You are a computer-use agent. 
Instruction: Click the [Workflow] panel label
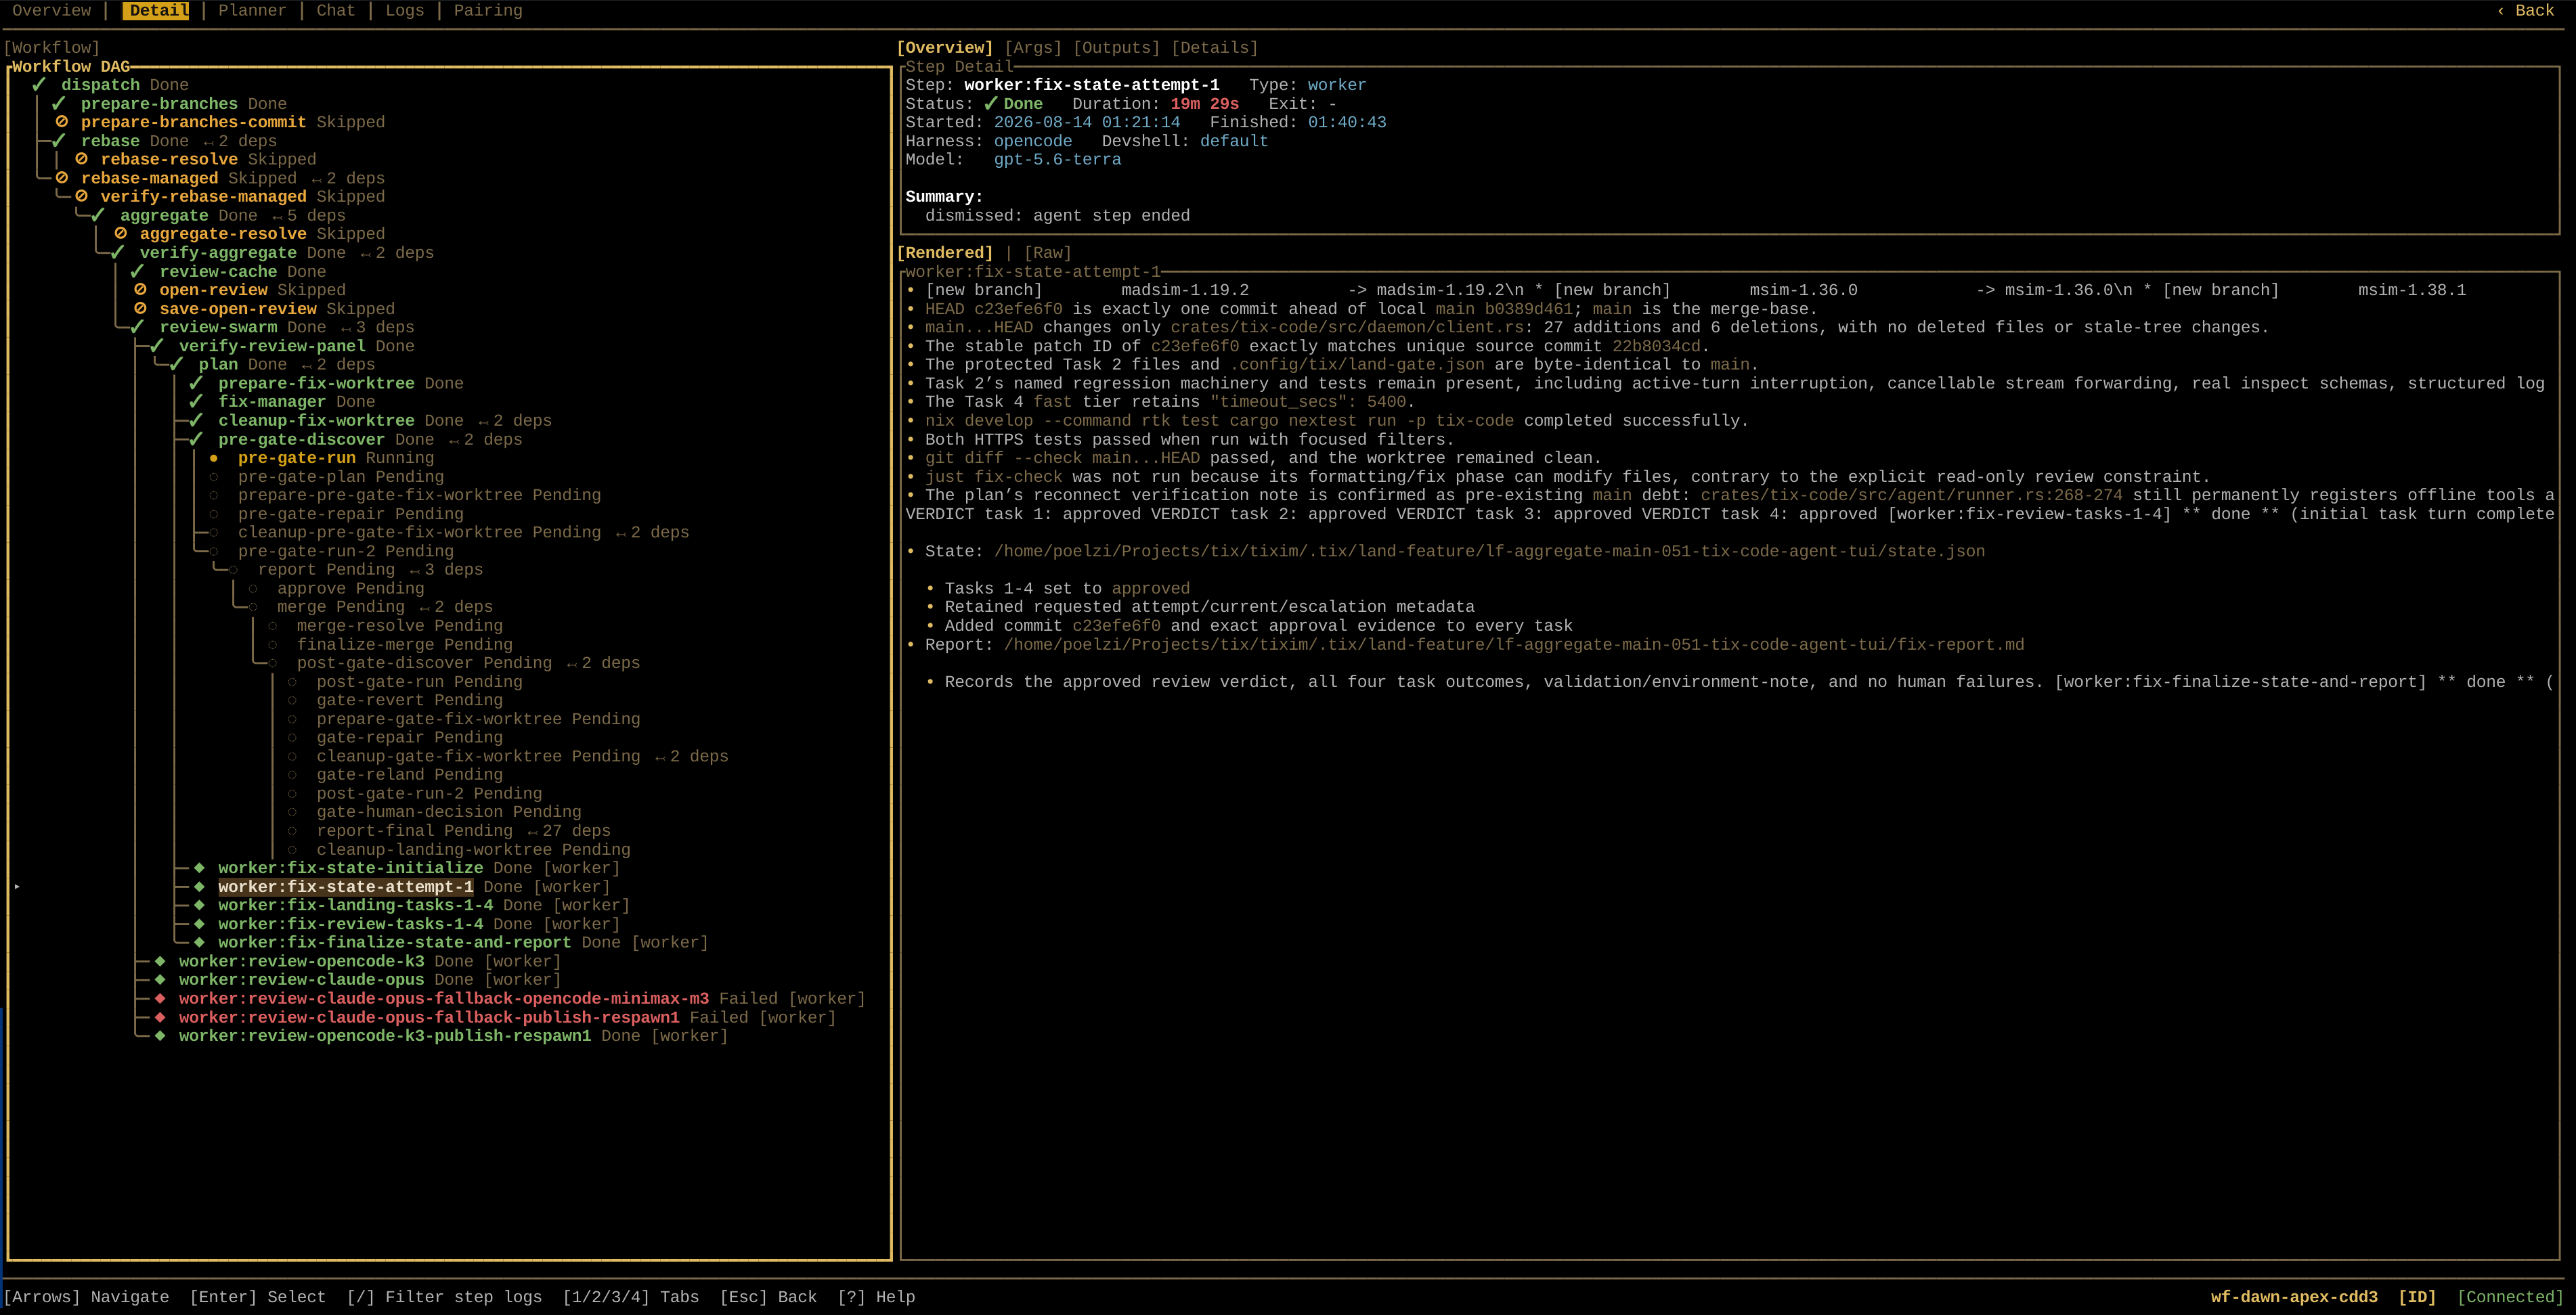tap(52, 48)
